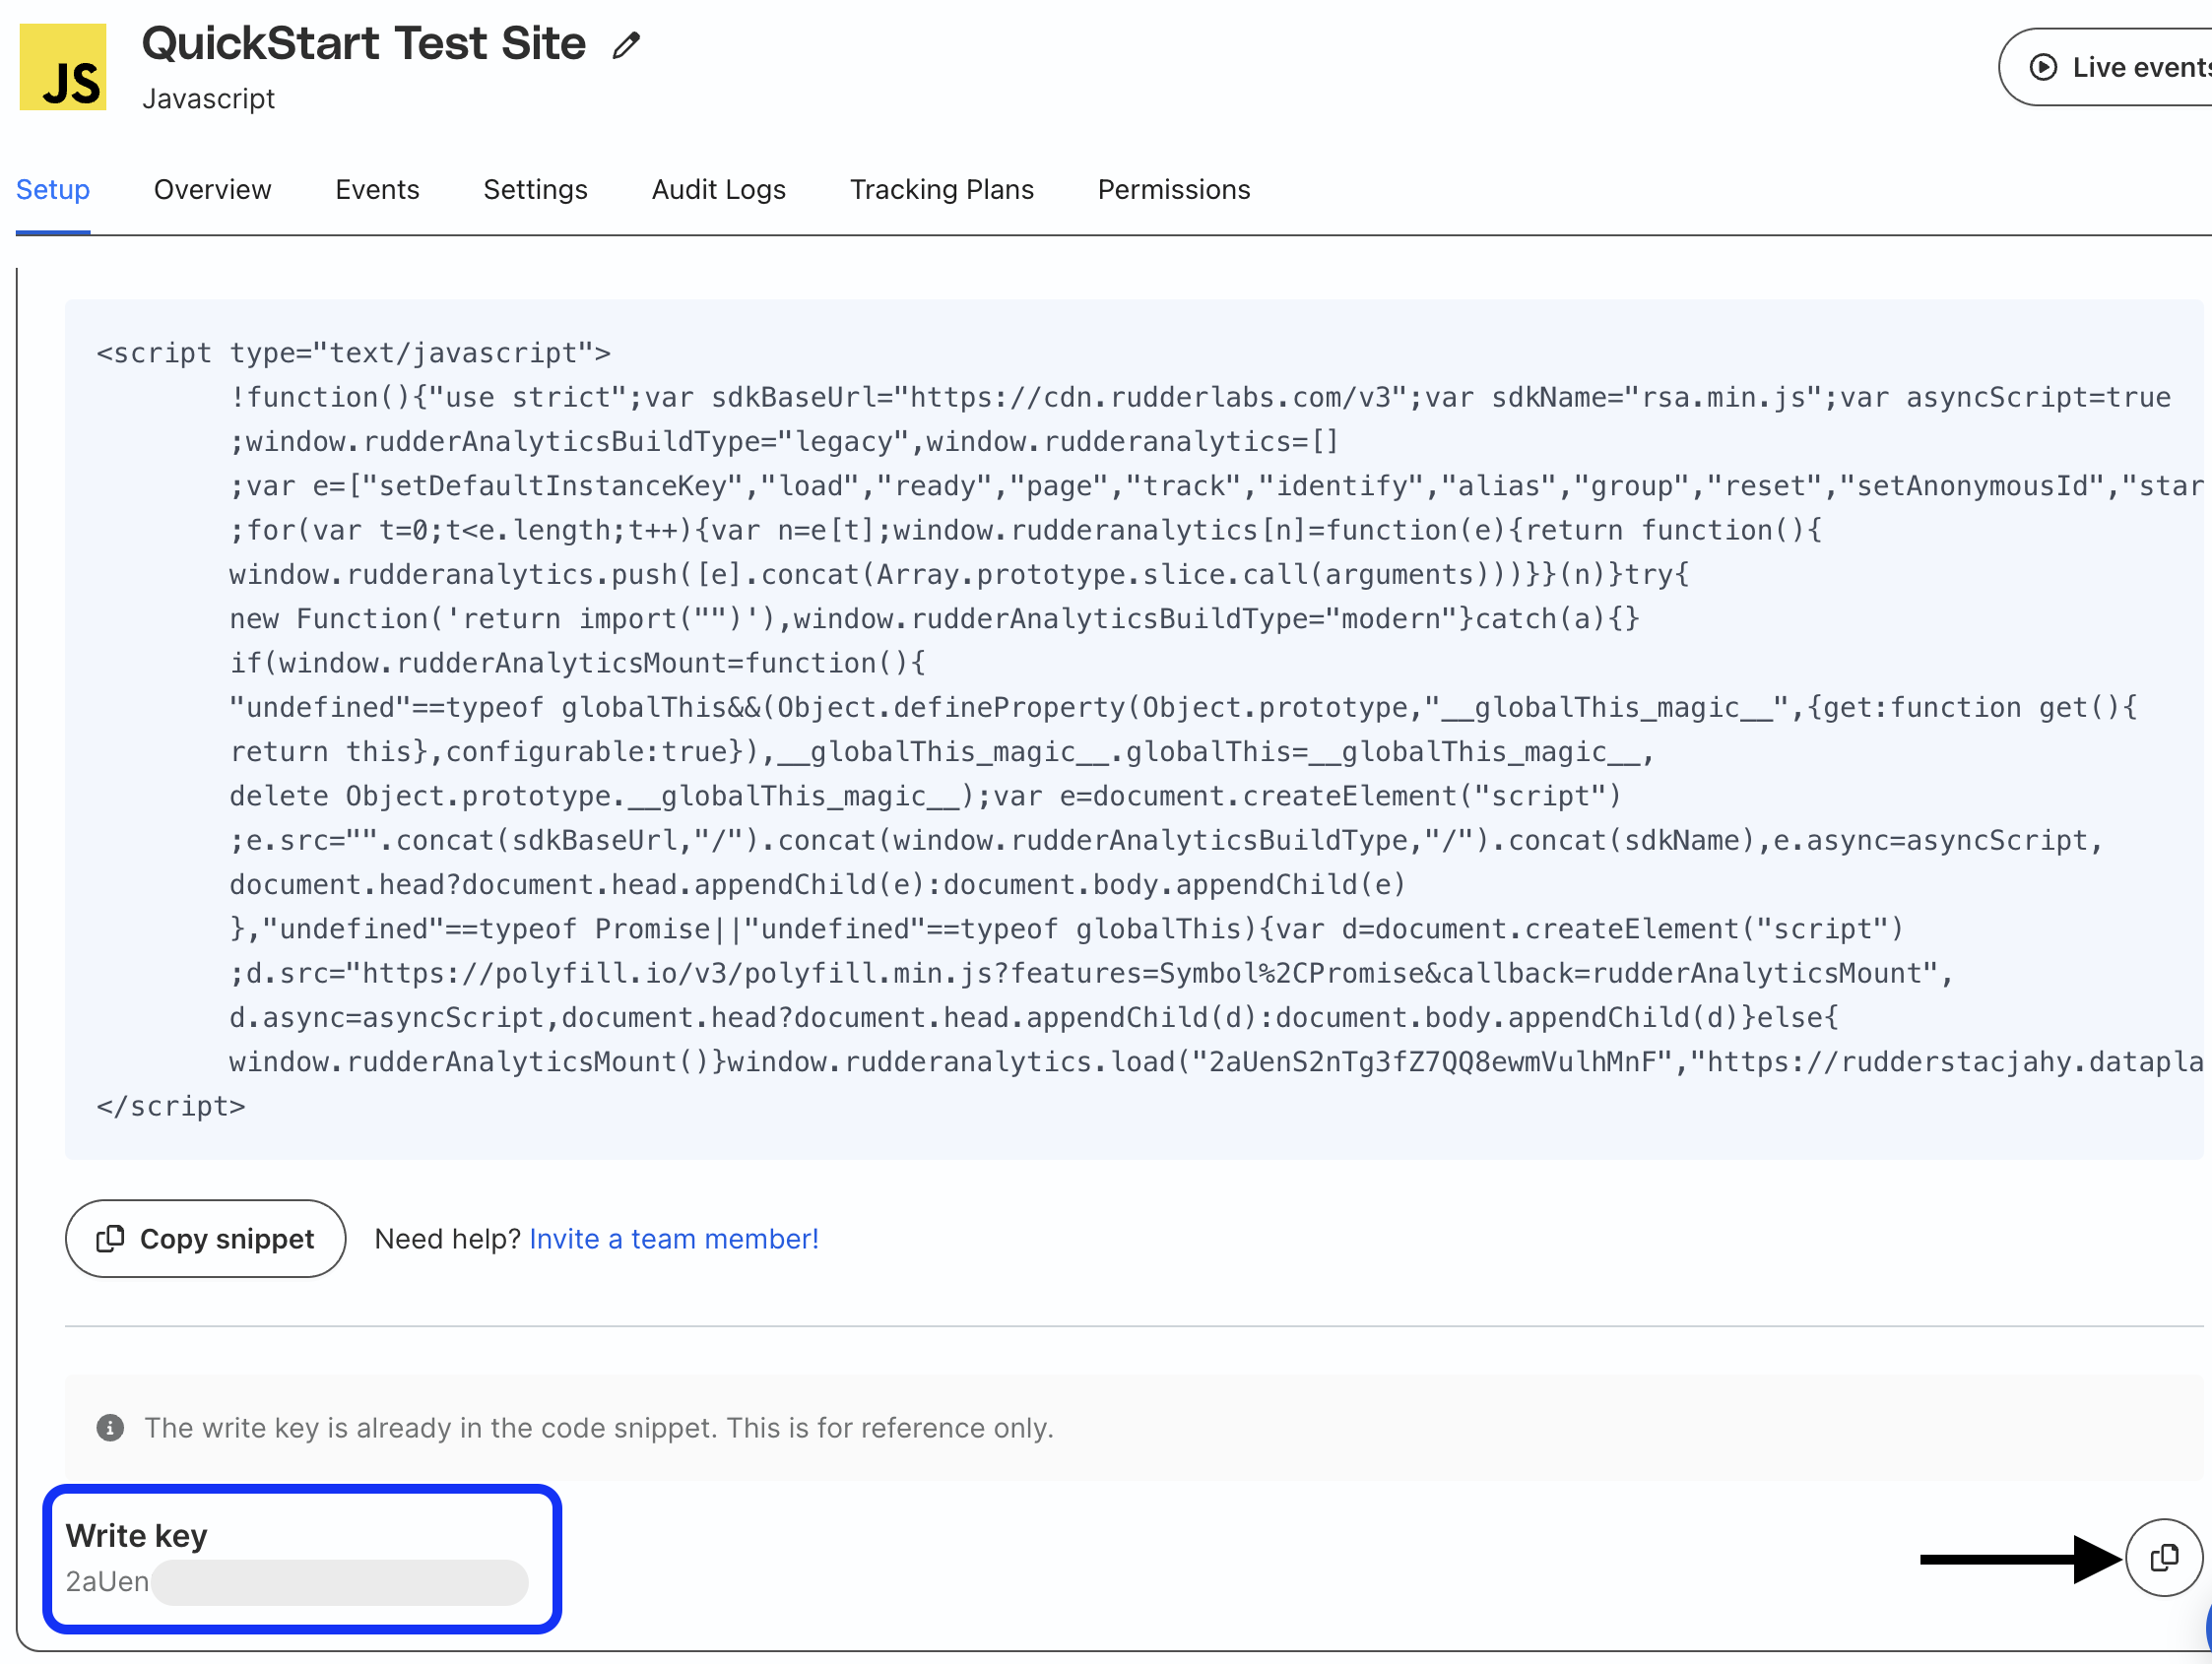Select the Permissions tab
The height and width of the screenshot is (1664, 2212).
tap(1174, 189)
